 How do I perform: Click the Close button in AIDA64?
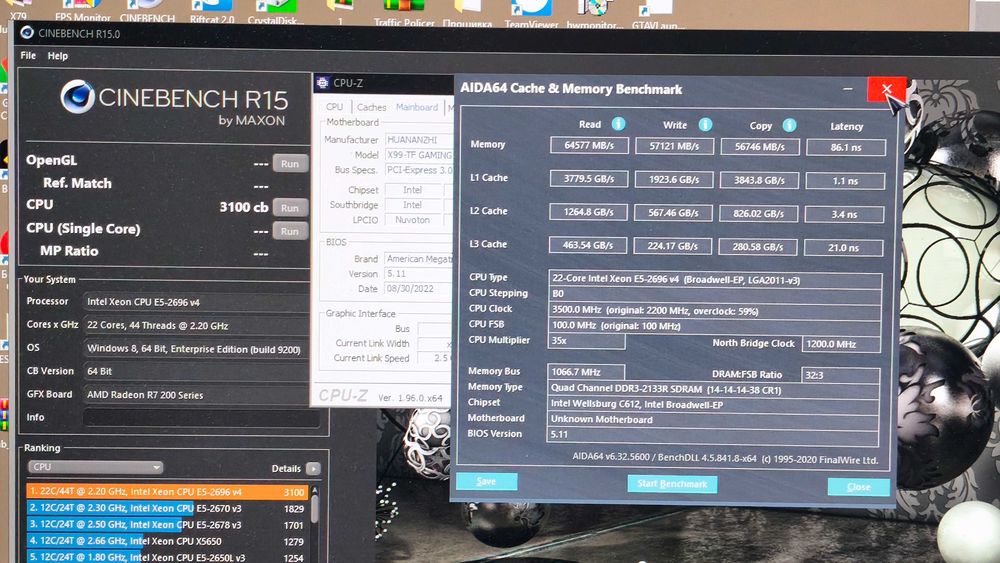point(858,487)
